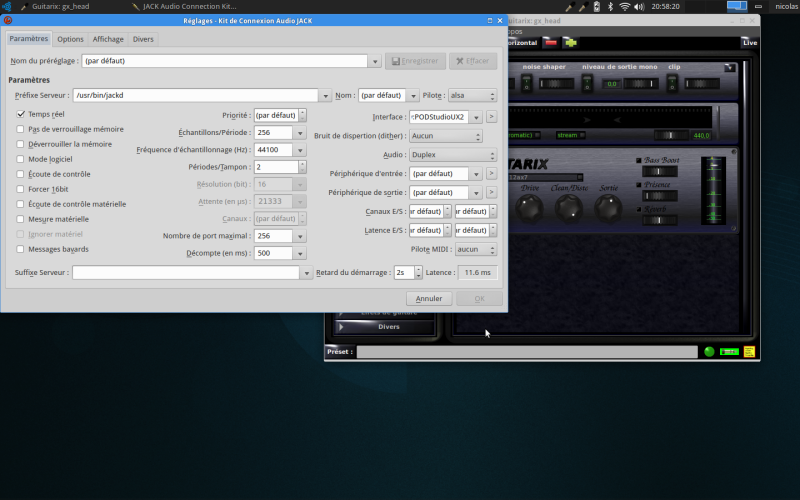
Task: Toggle the Présence checkbox in Guitarix
Action: pos(638,185)
